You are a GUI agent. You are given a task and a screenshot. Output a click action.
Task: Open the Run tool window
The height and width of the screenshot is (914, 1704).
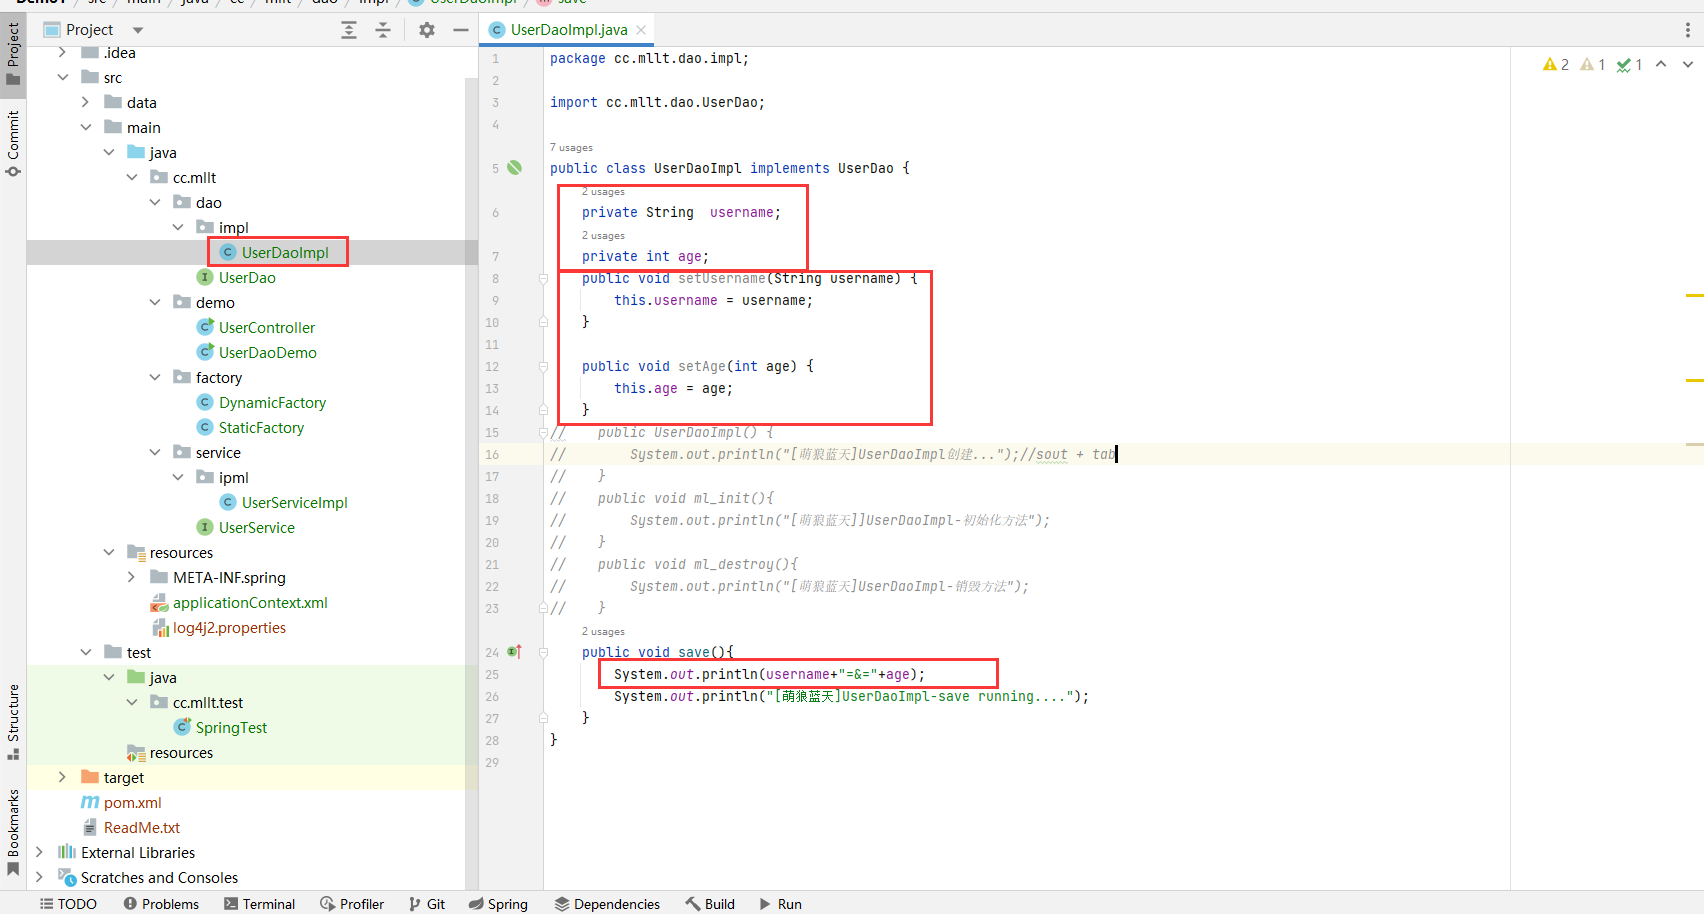(x=780, y=903)
